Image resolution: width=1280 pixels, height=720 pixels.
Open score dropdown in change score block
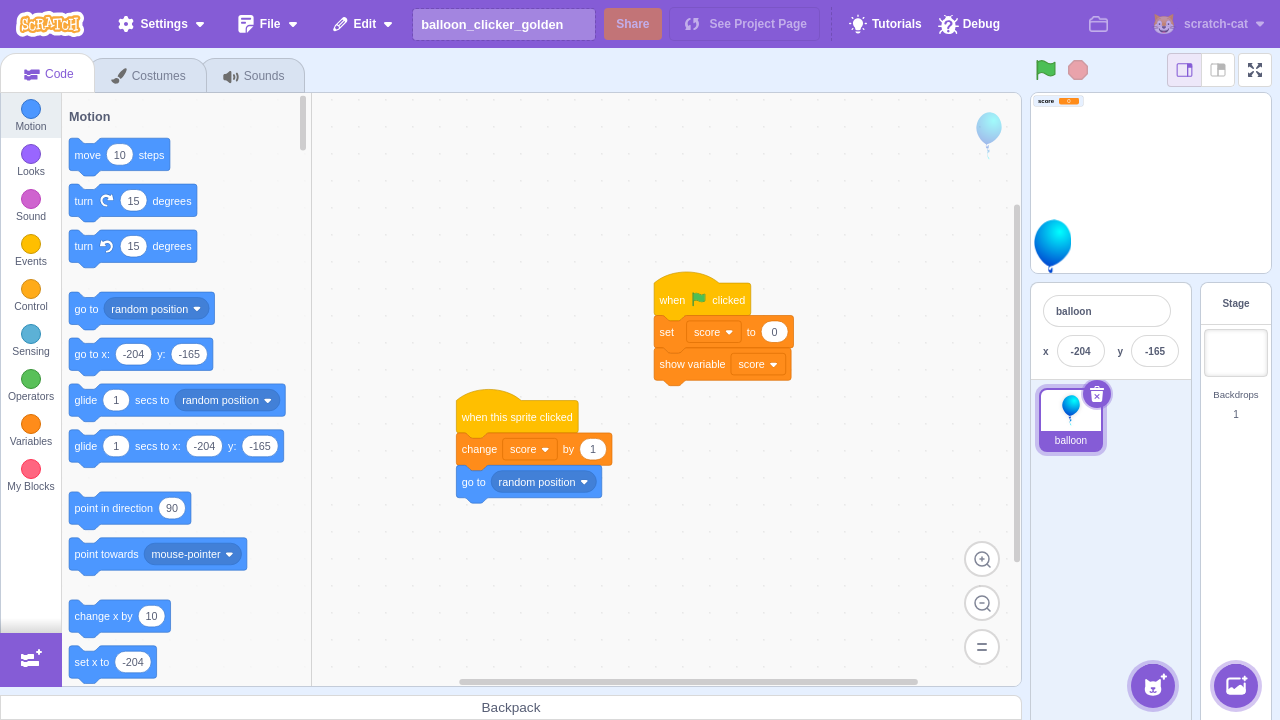coord(530,449)
